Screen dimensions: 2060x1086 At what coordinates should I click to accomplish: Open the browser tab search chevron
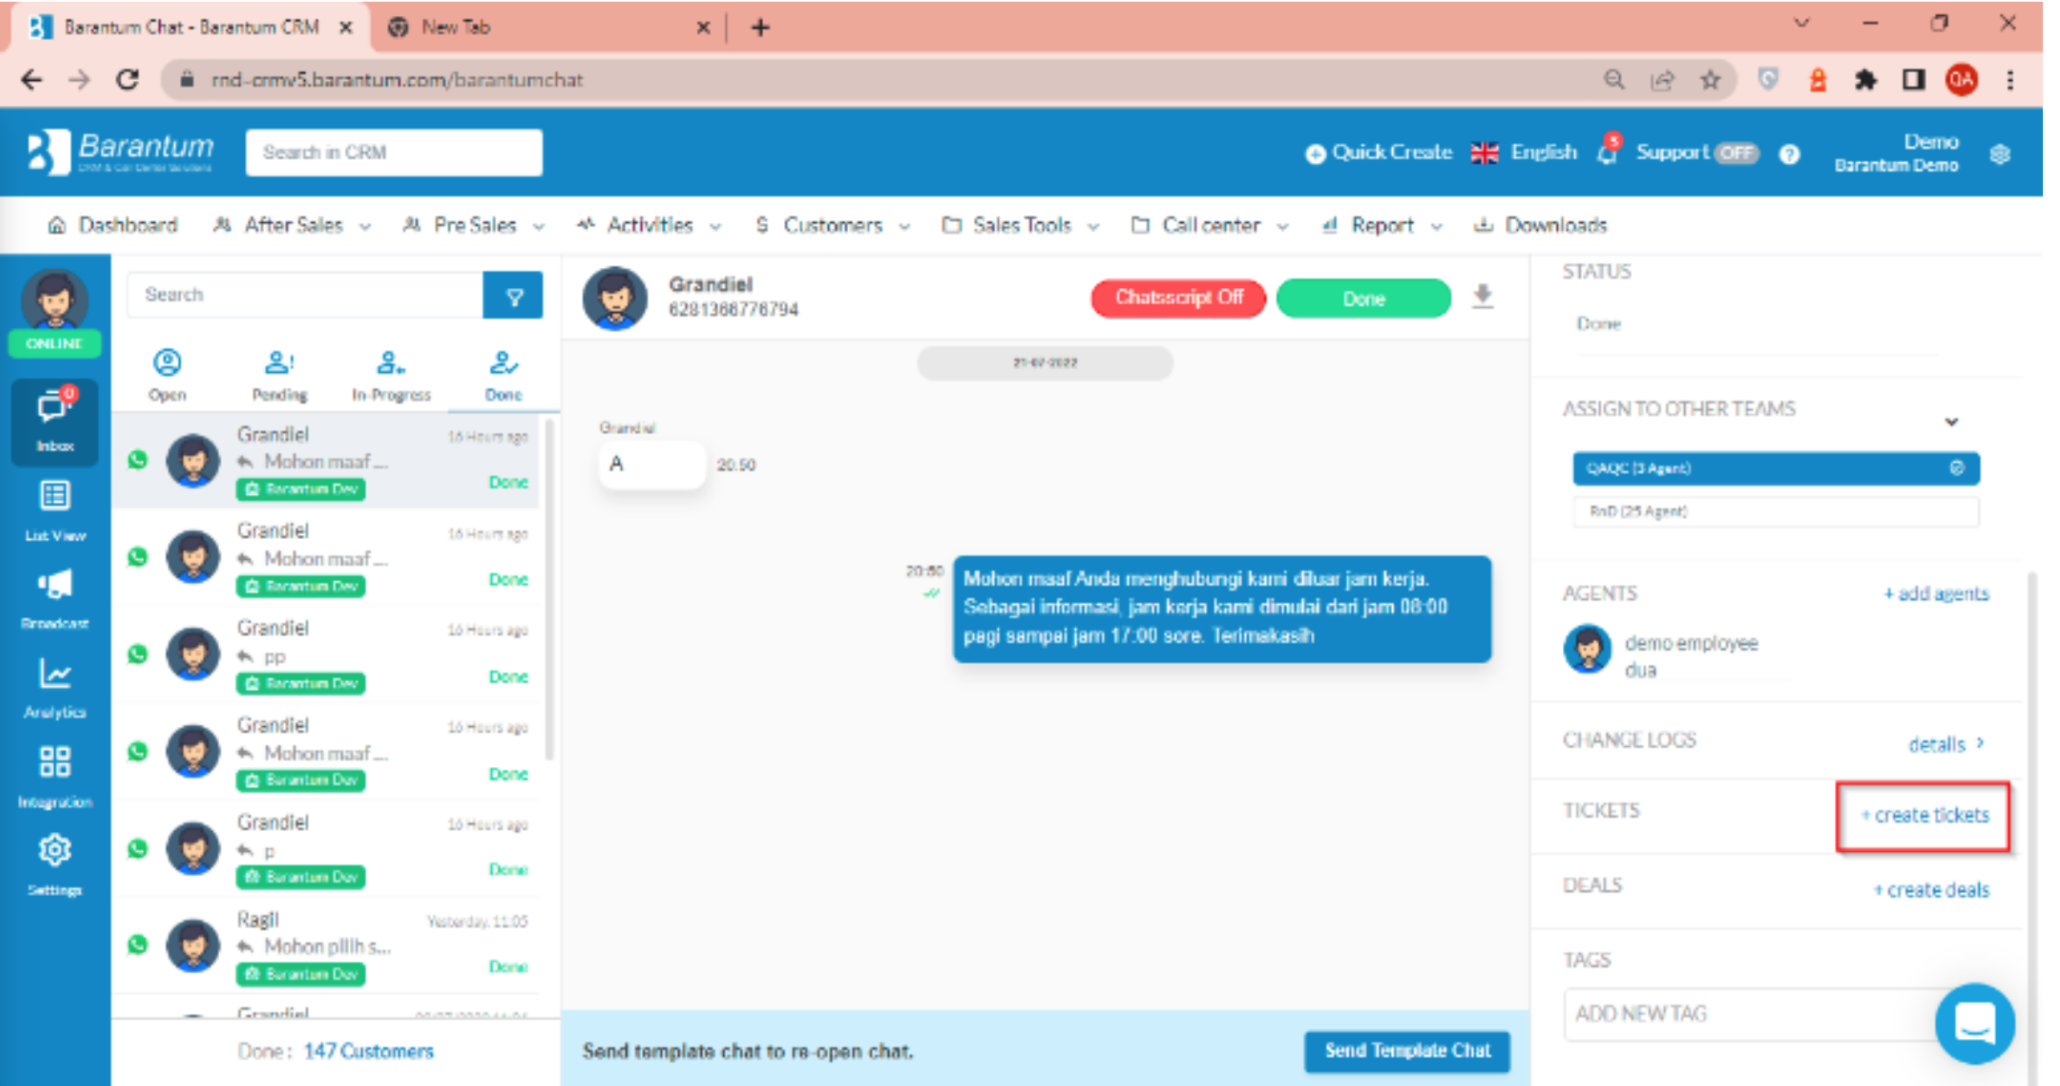(1801, 24)
